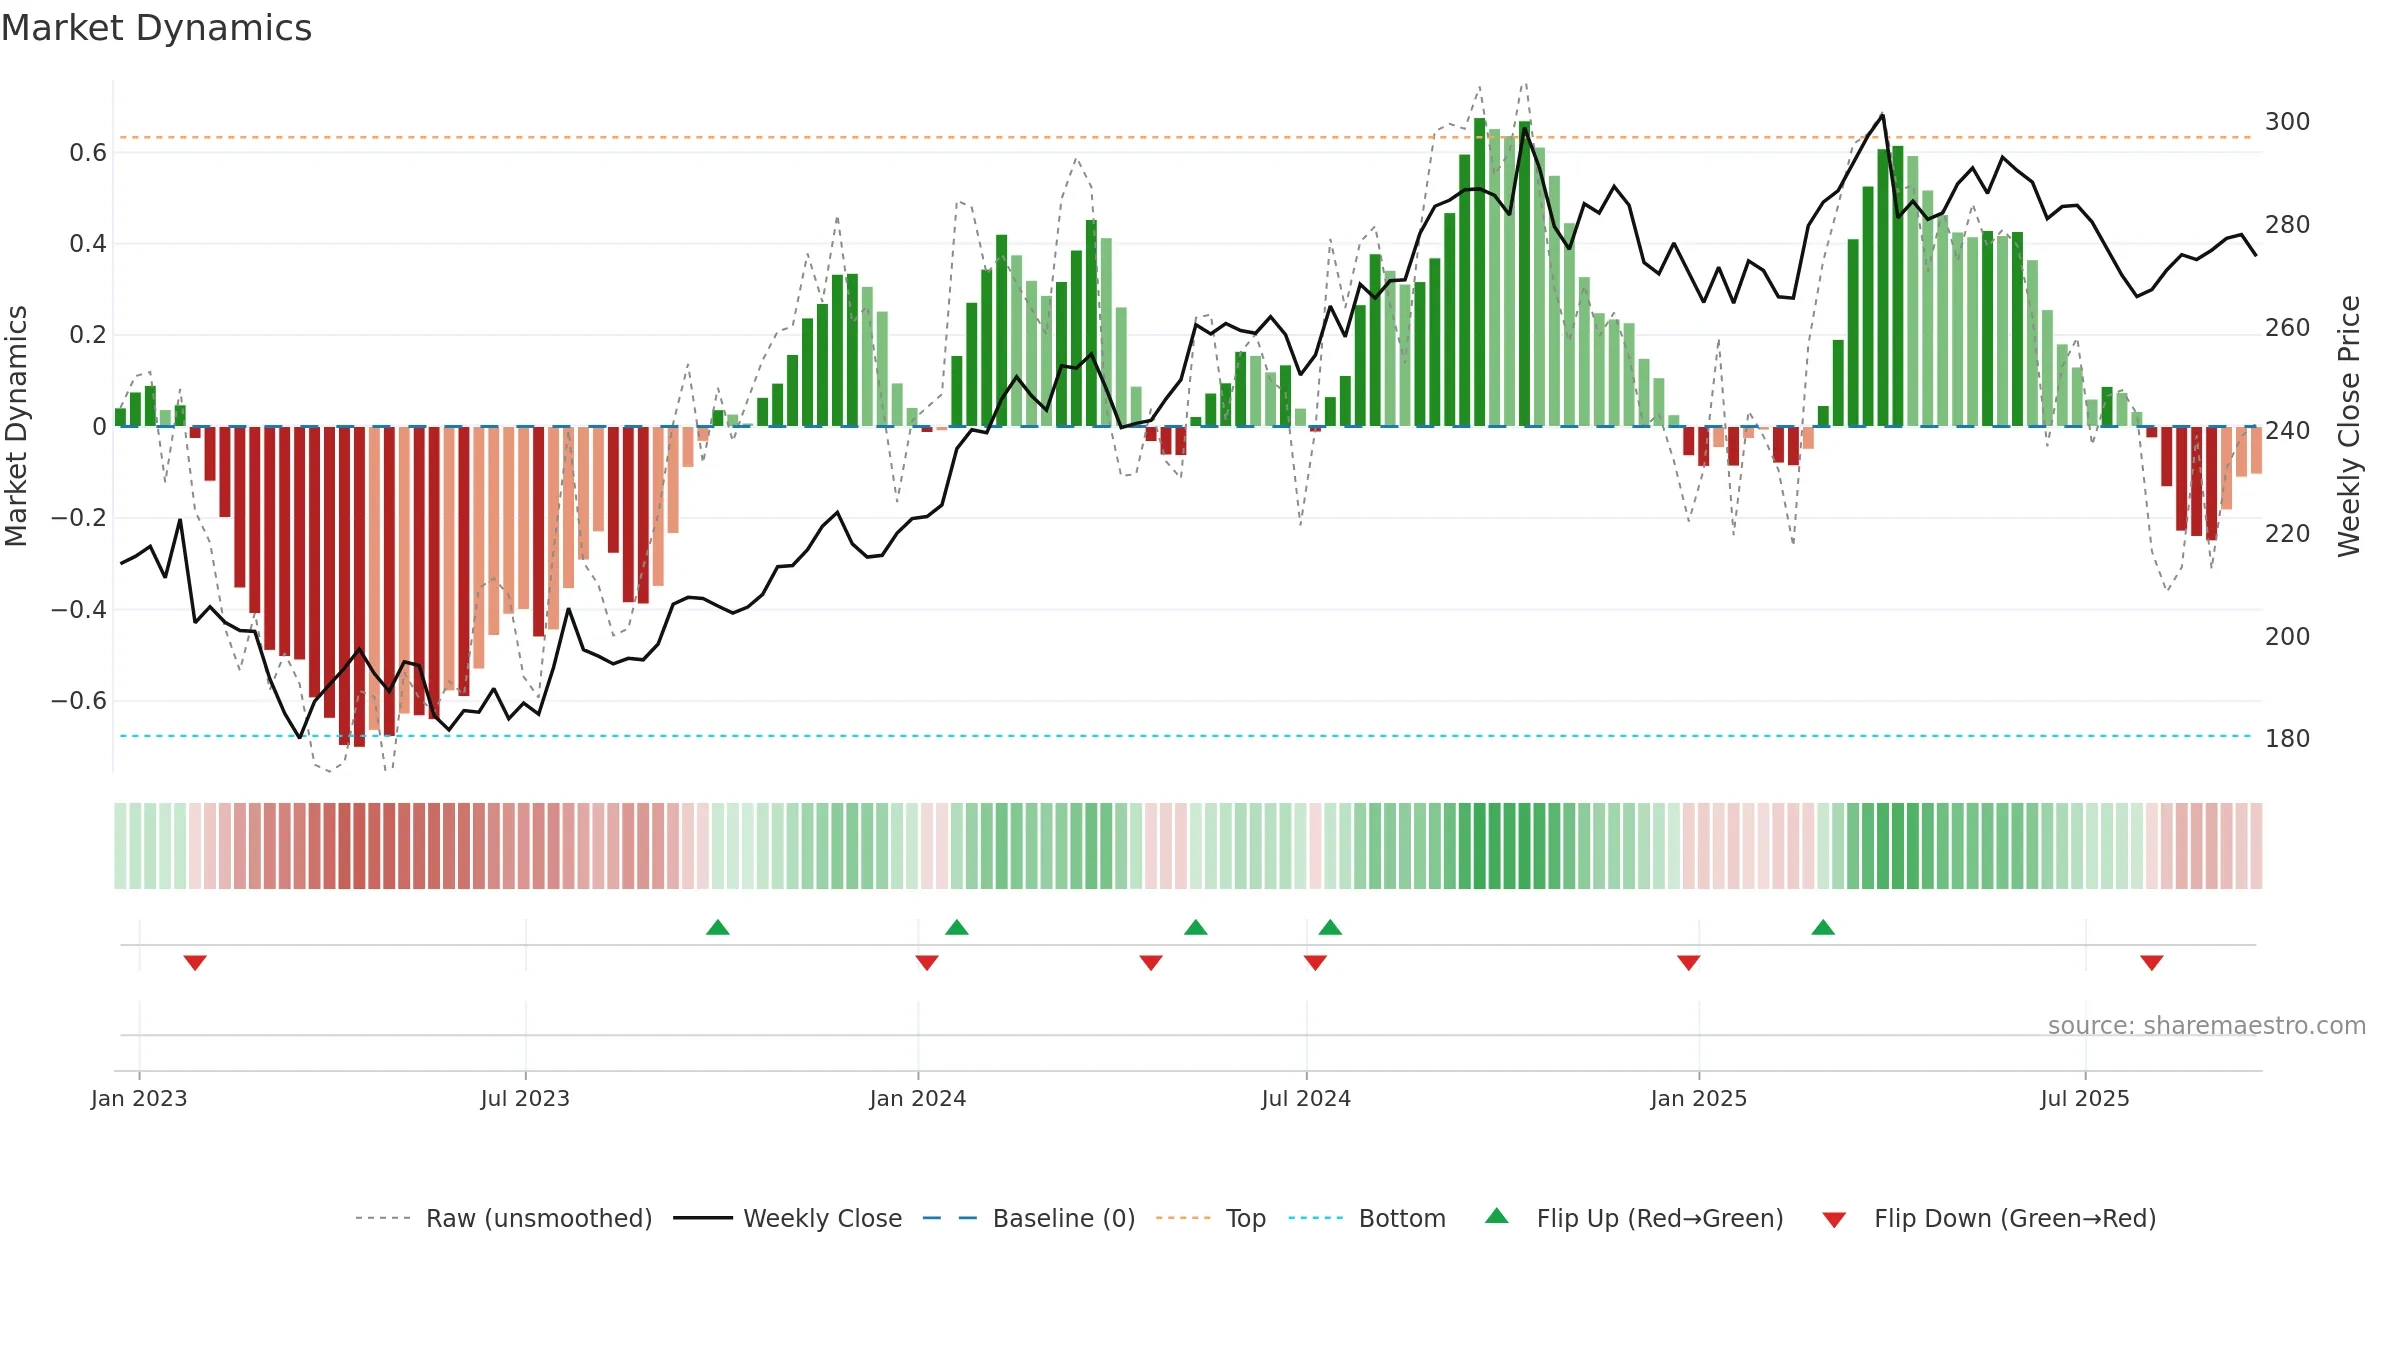Click the green flip-up triangle just after January 2024
The image size is (2400, 1350).
[957, 927]
